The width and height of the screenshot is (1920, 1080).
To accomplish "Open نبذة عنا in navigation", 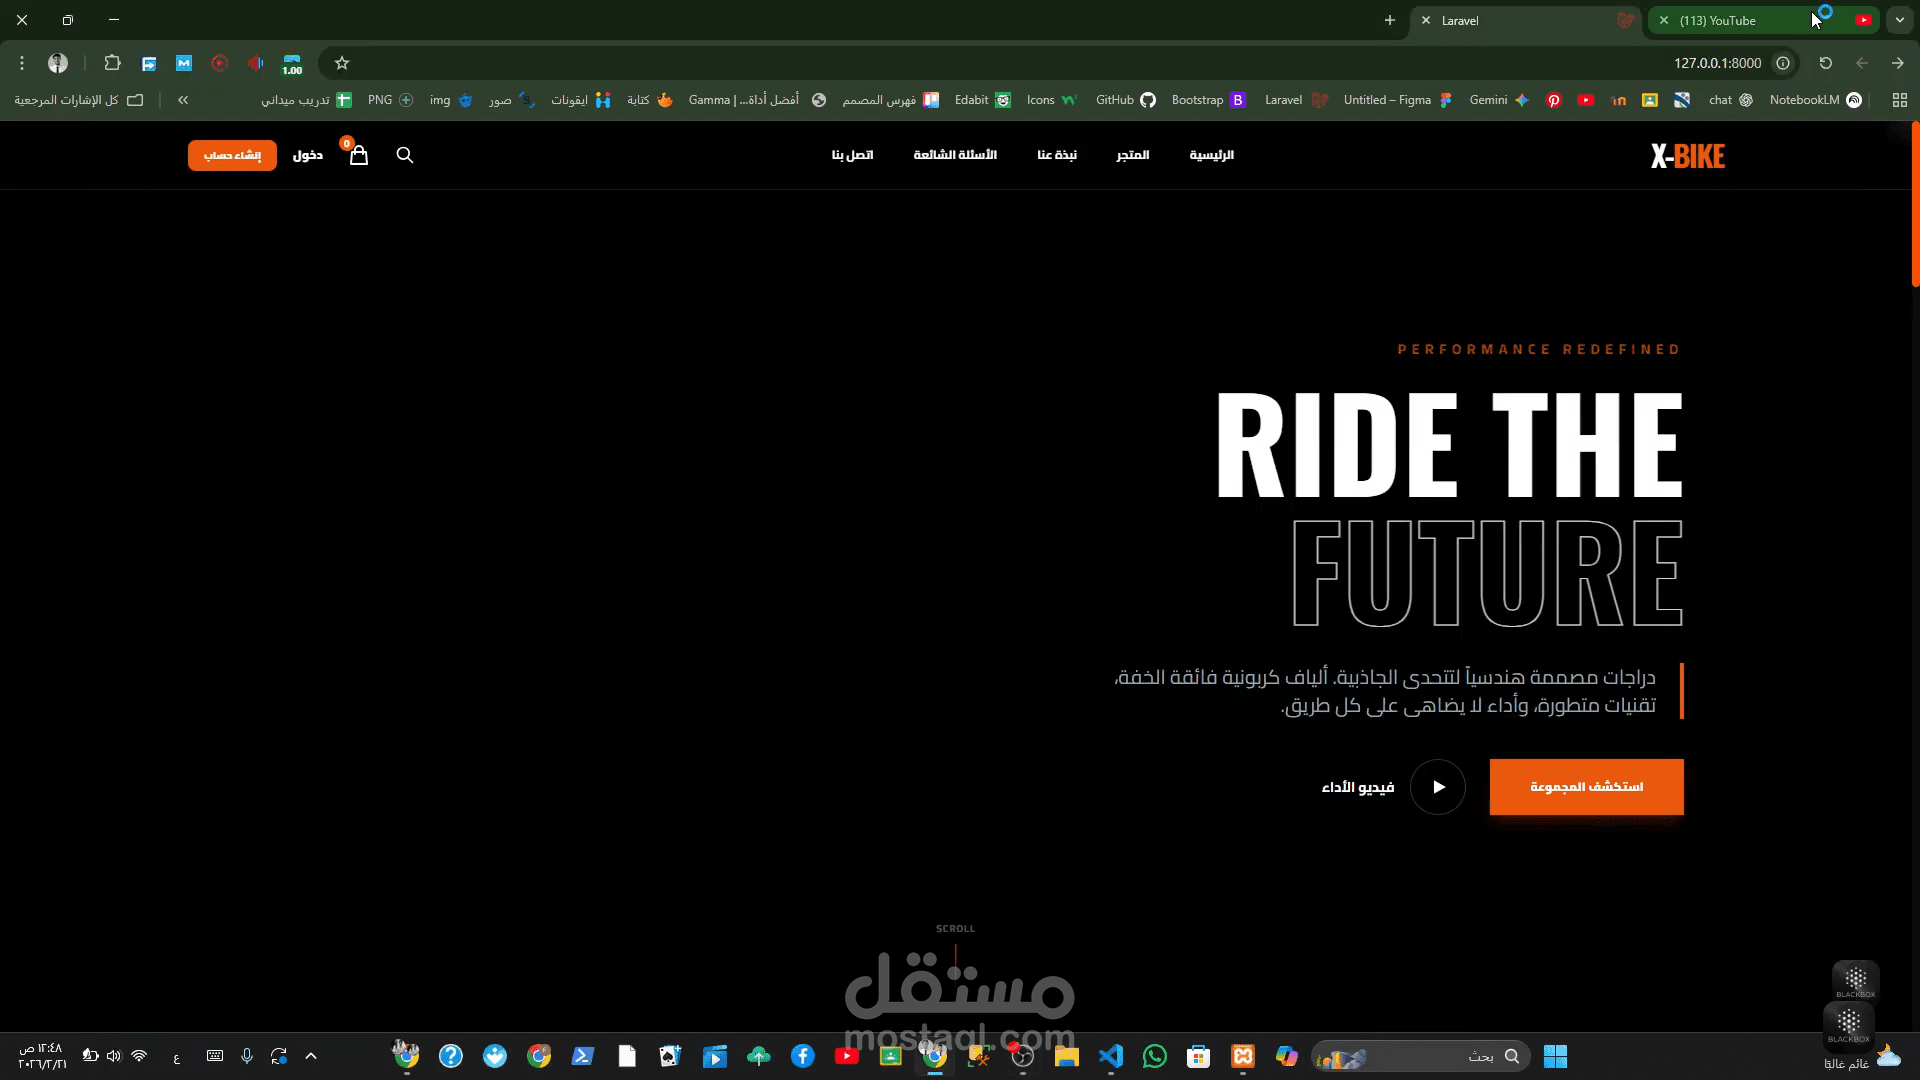I will coord(1057,155).
